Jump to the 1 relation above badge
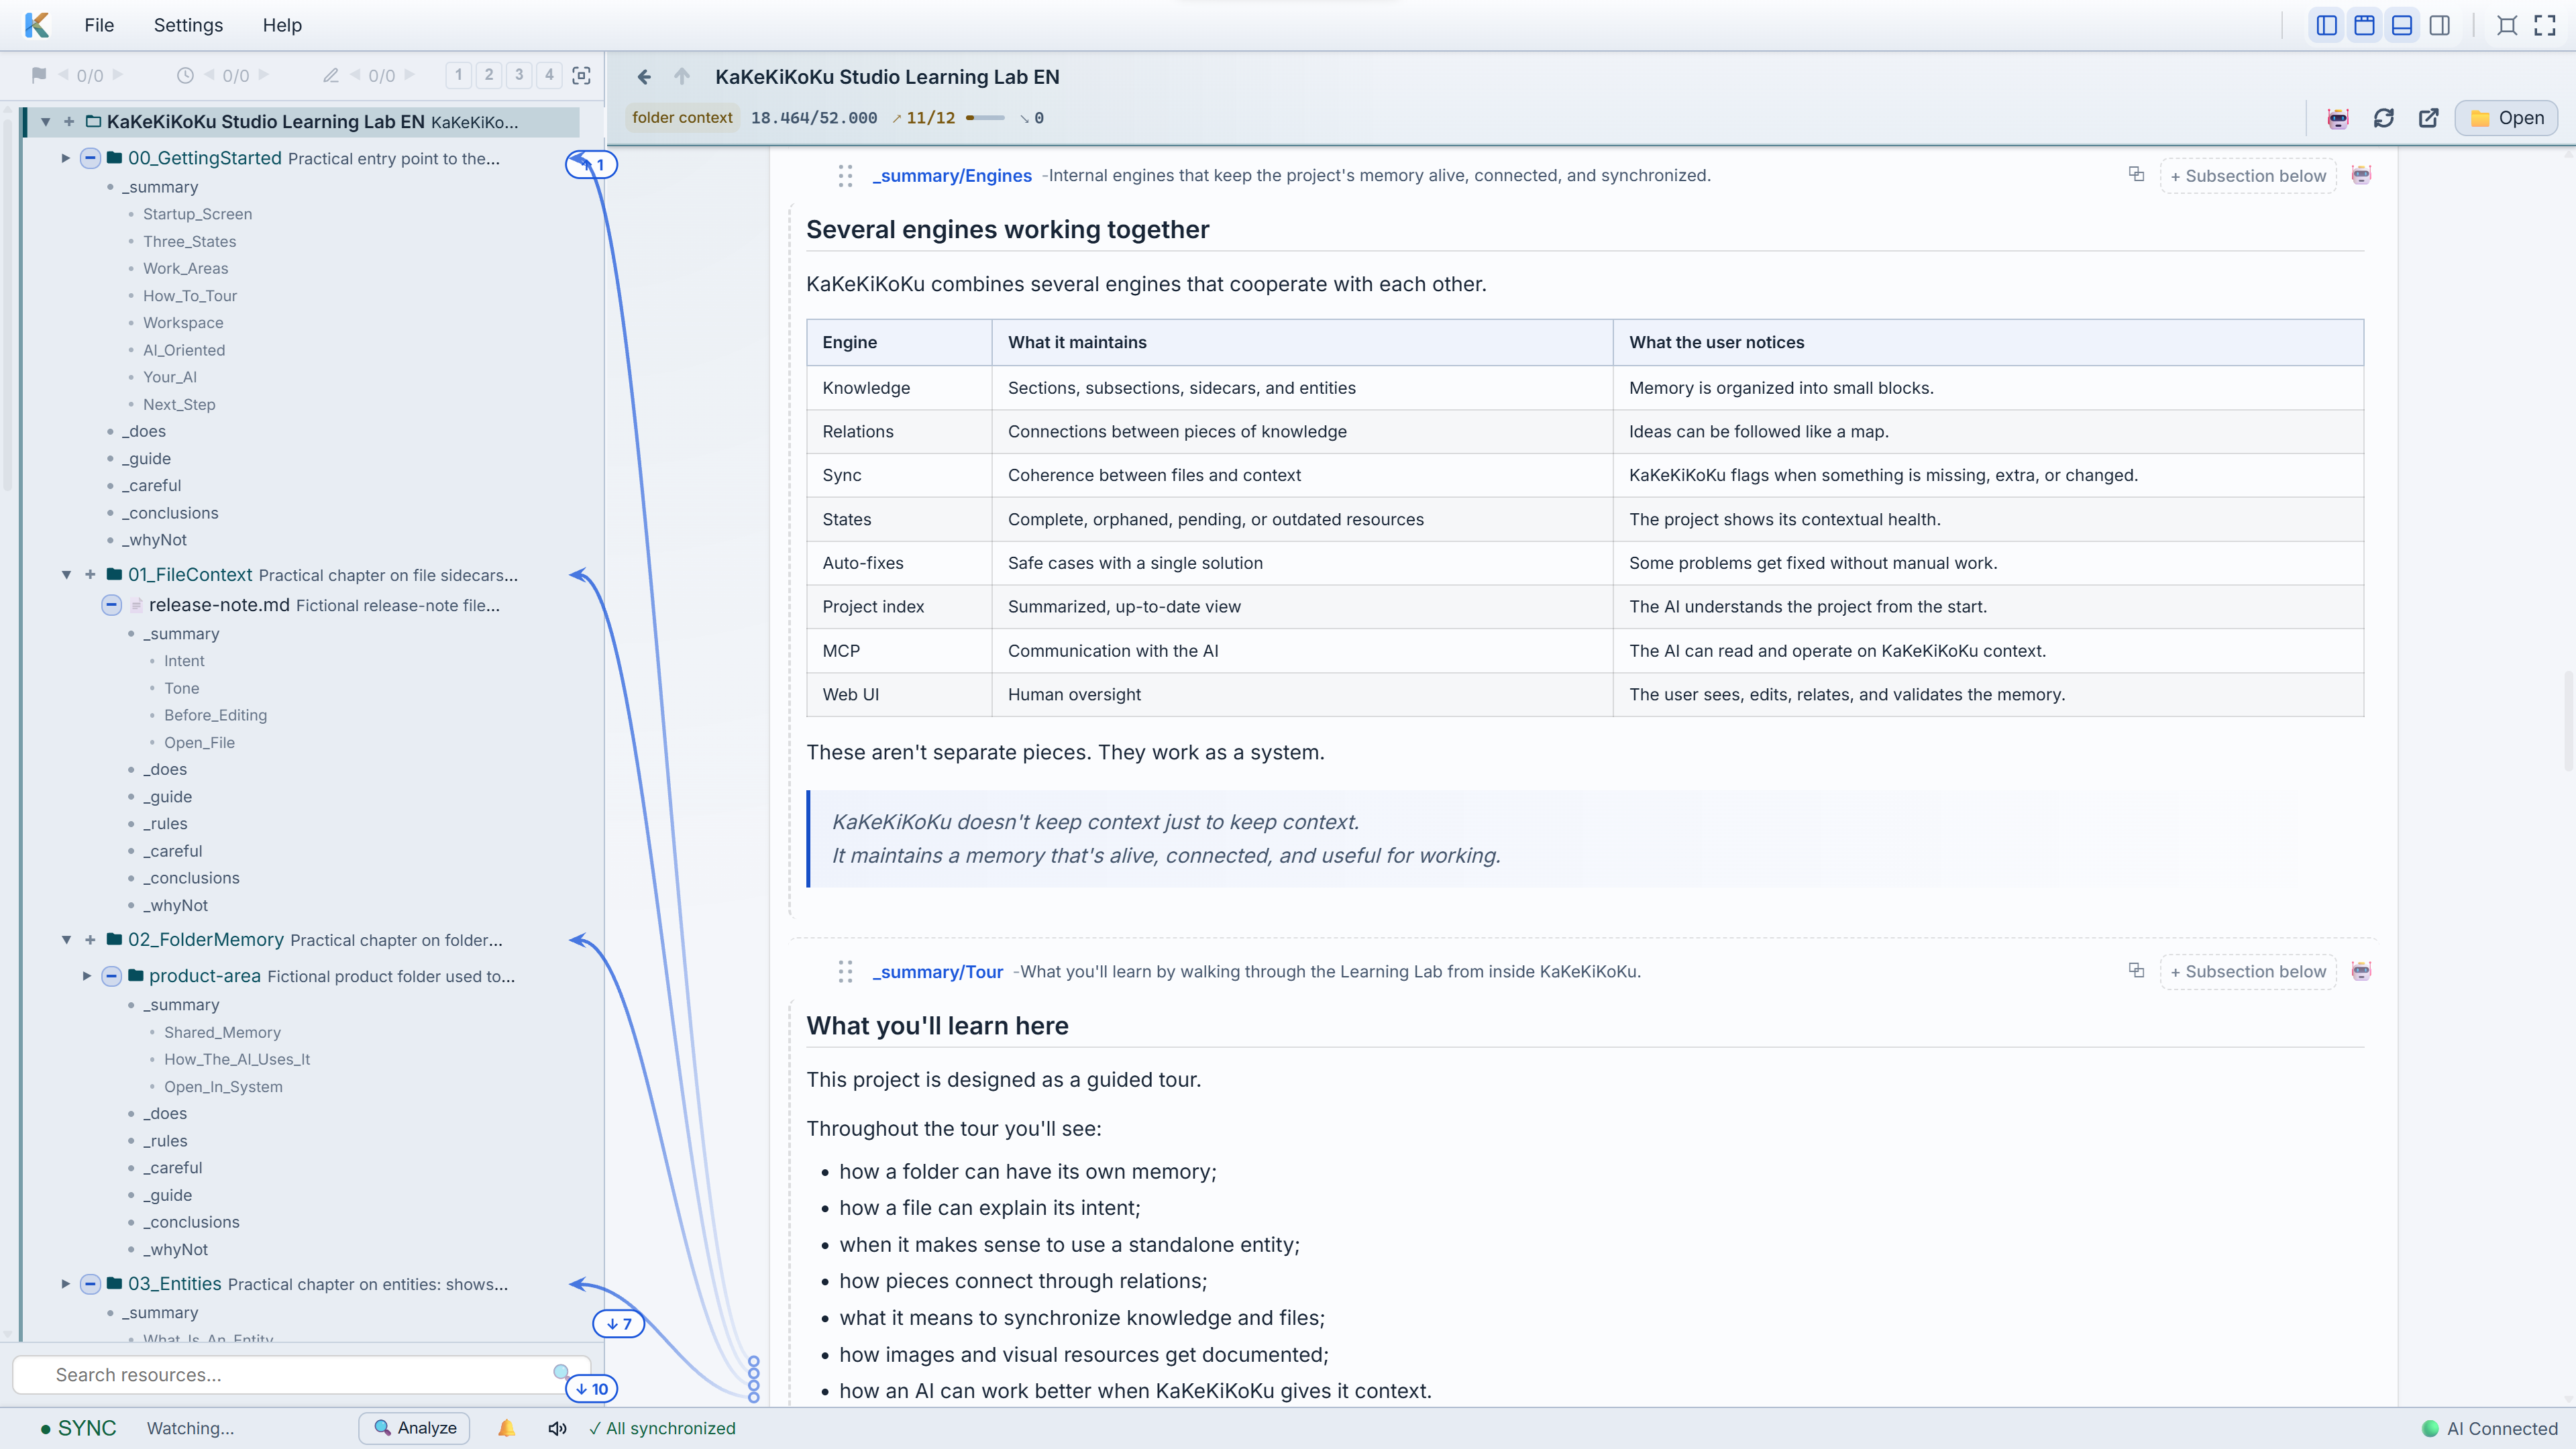Viewport: 2576px width, 1449px height. (x=593, y=165)
